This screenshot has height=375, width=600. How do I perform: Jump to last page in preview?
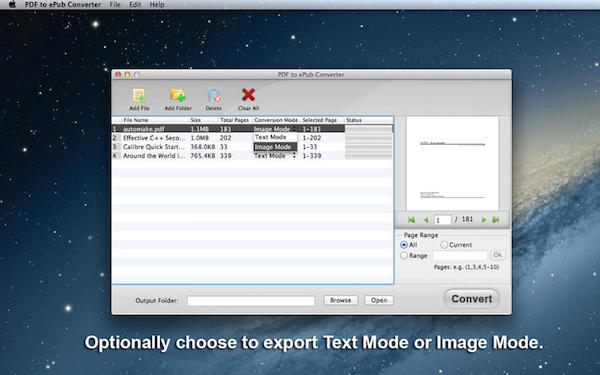[x=496, y=220]
